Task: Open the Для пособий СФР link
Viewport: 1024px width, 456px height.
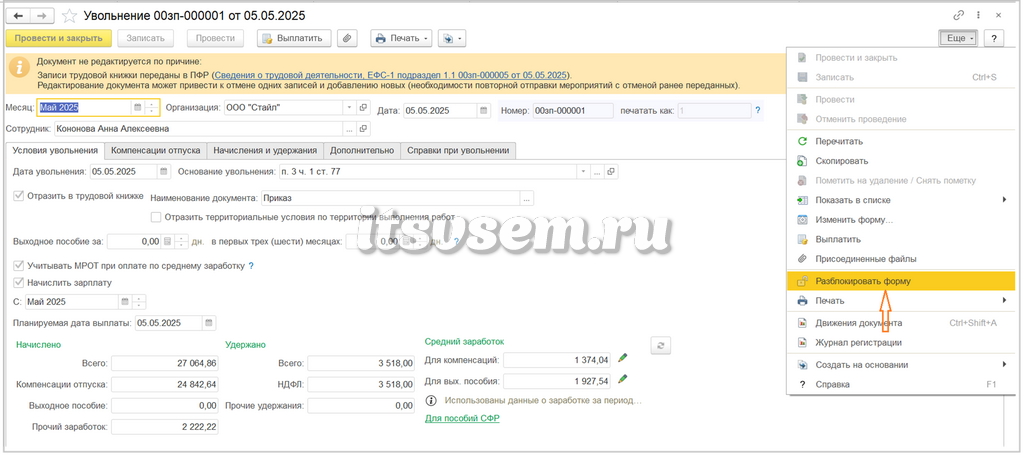Action: 462,418
